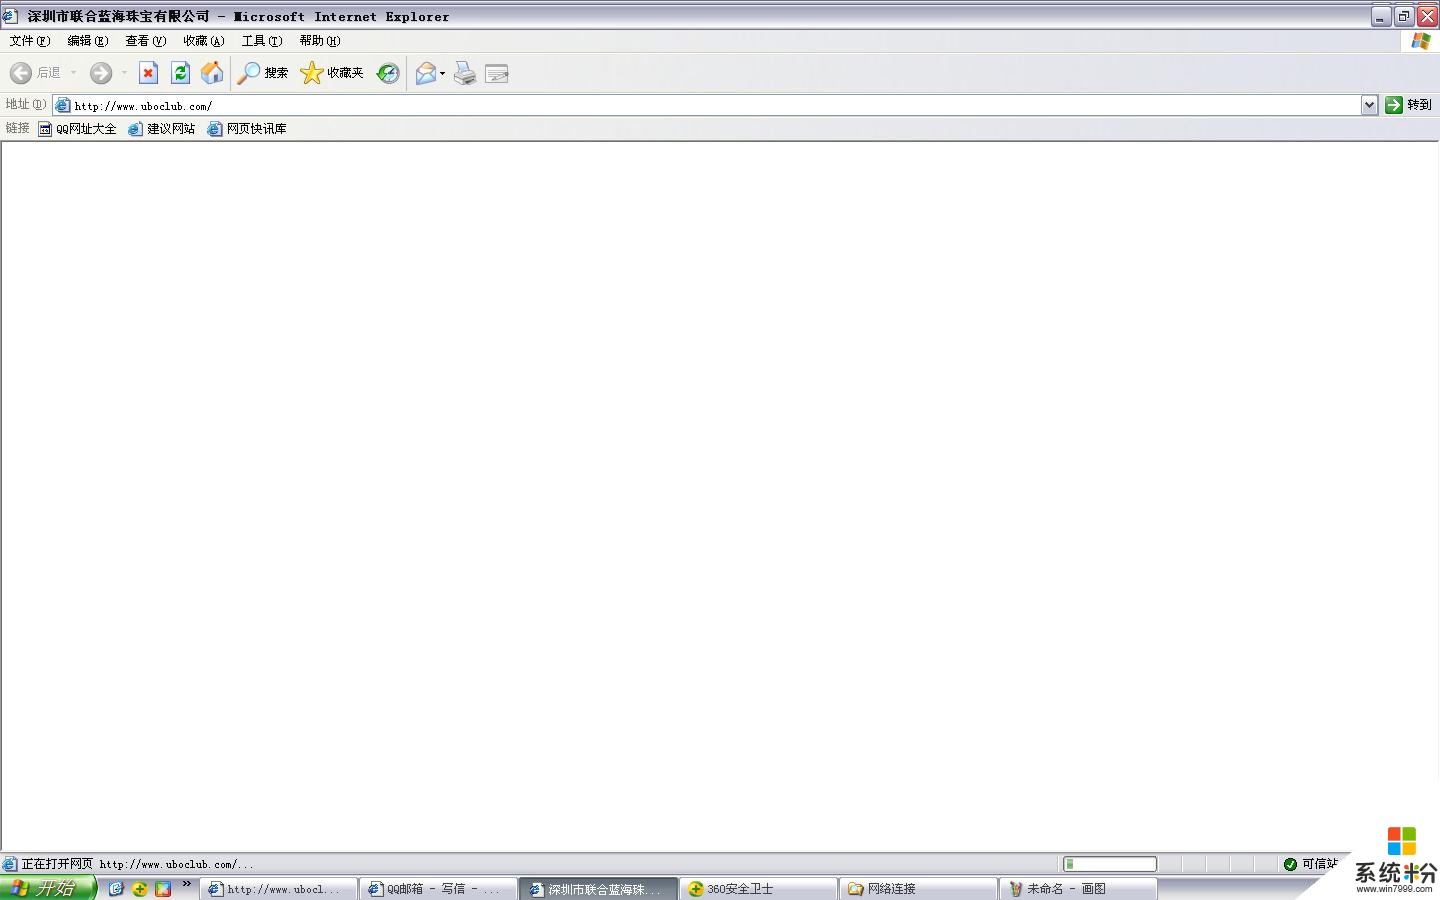This screenshot has width=1440, height=900.
Task: Click the page loading progress bar
Action: (1110, 864)
